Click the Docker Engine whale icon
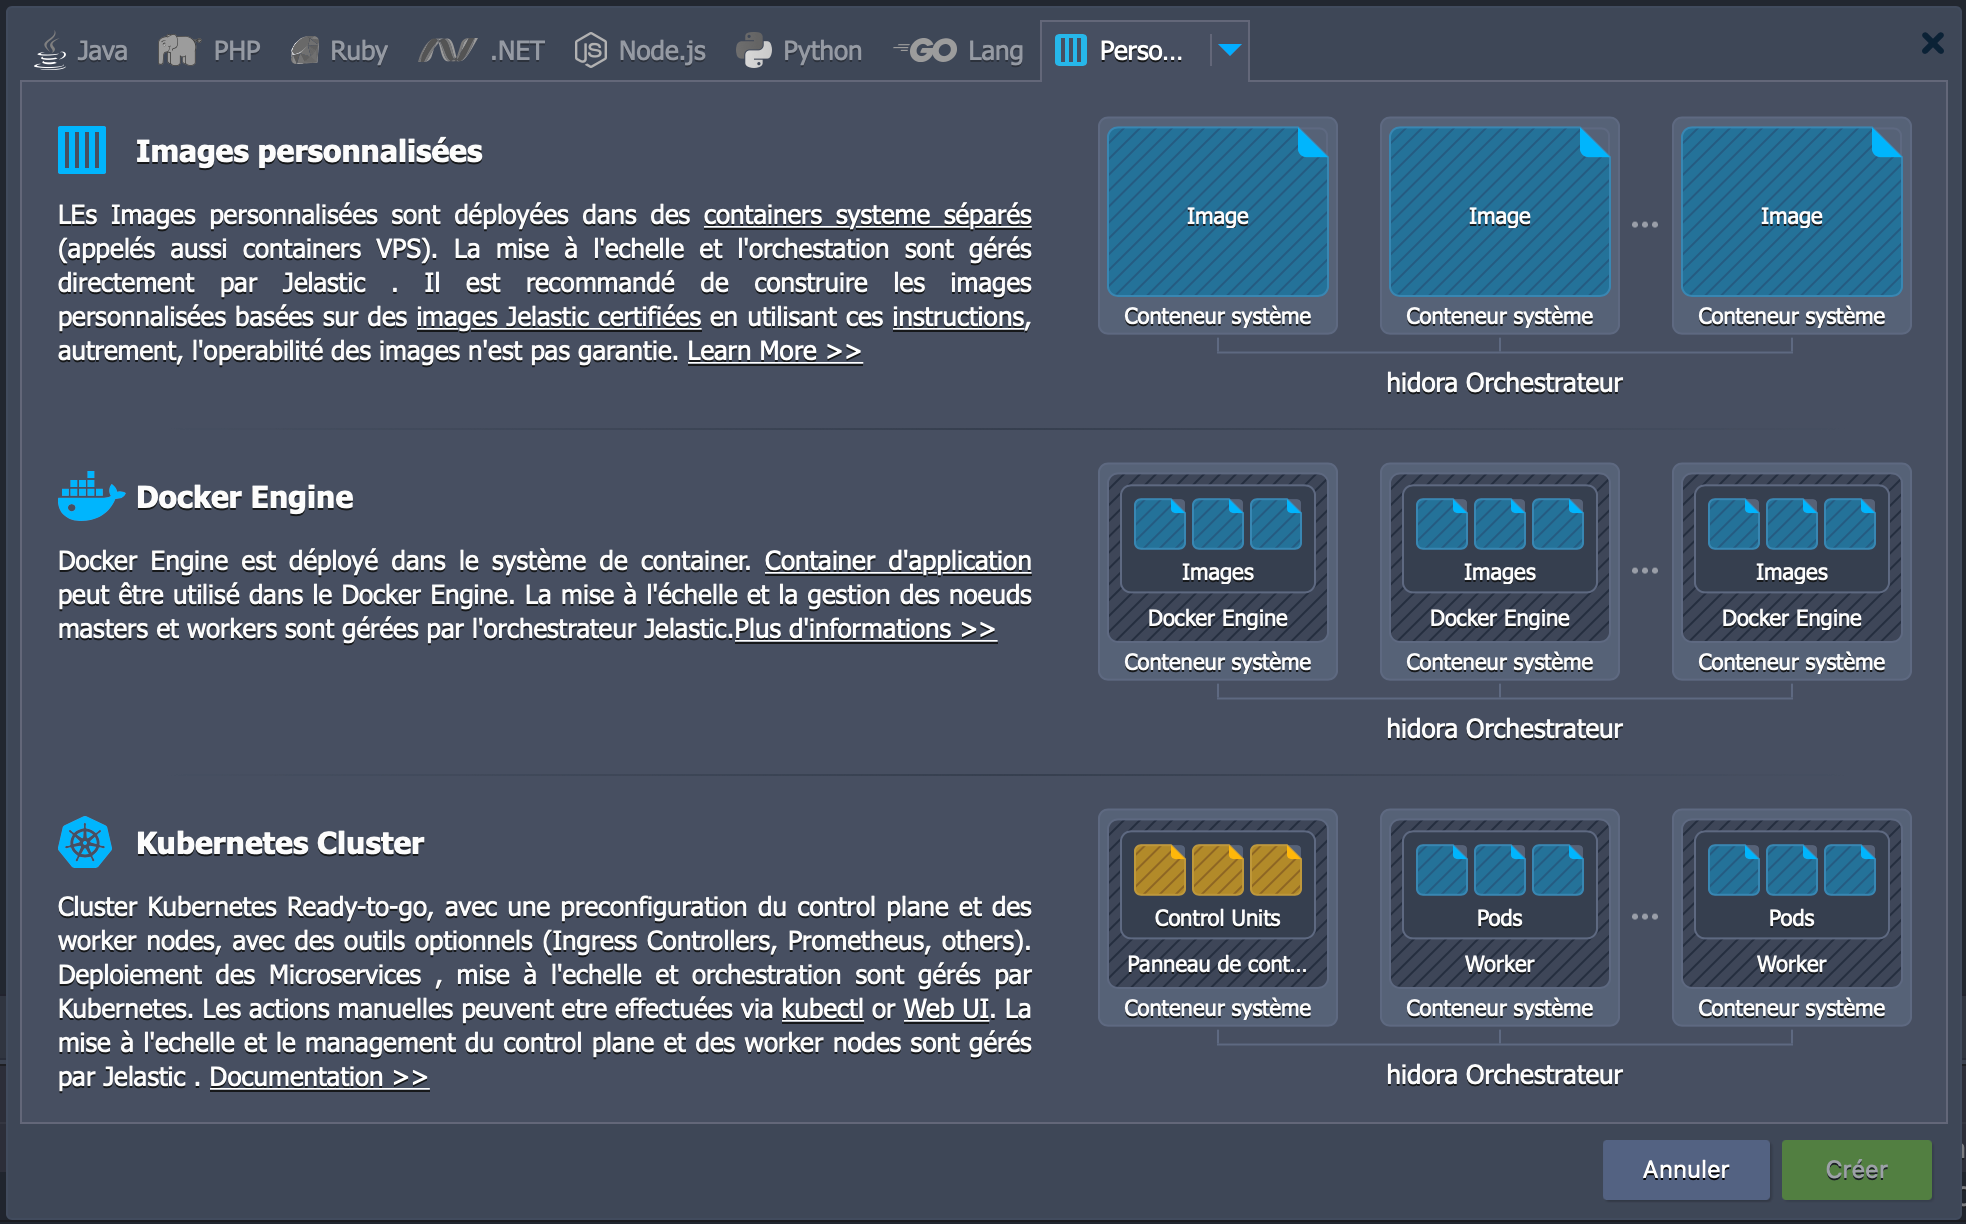 pyautogui.click(x=90, y=496)
